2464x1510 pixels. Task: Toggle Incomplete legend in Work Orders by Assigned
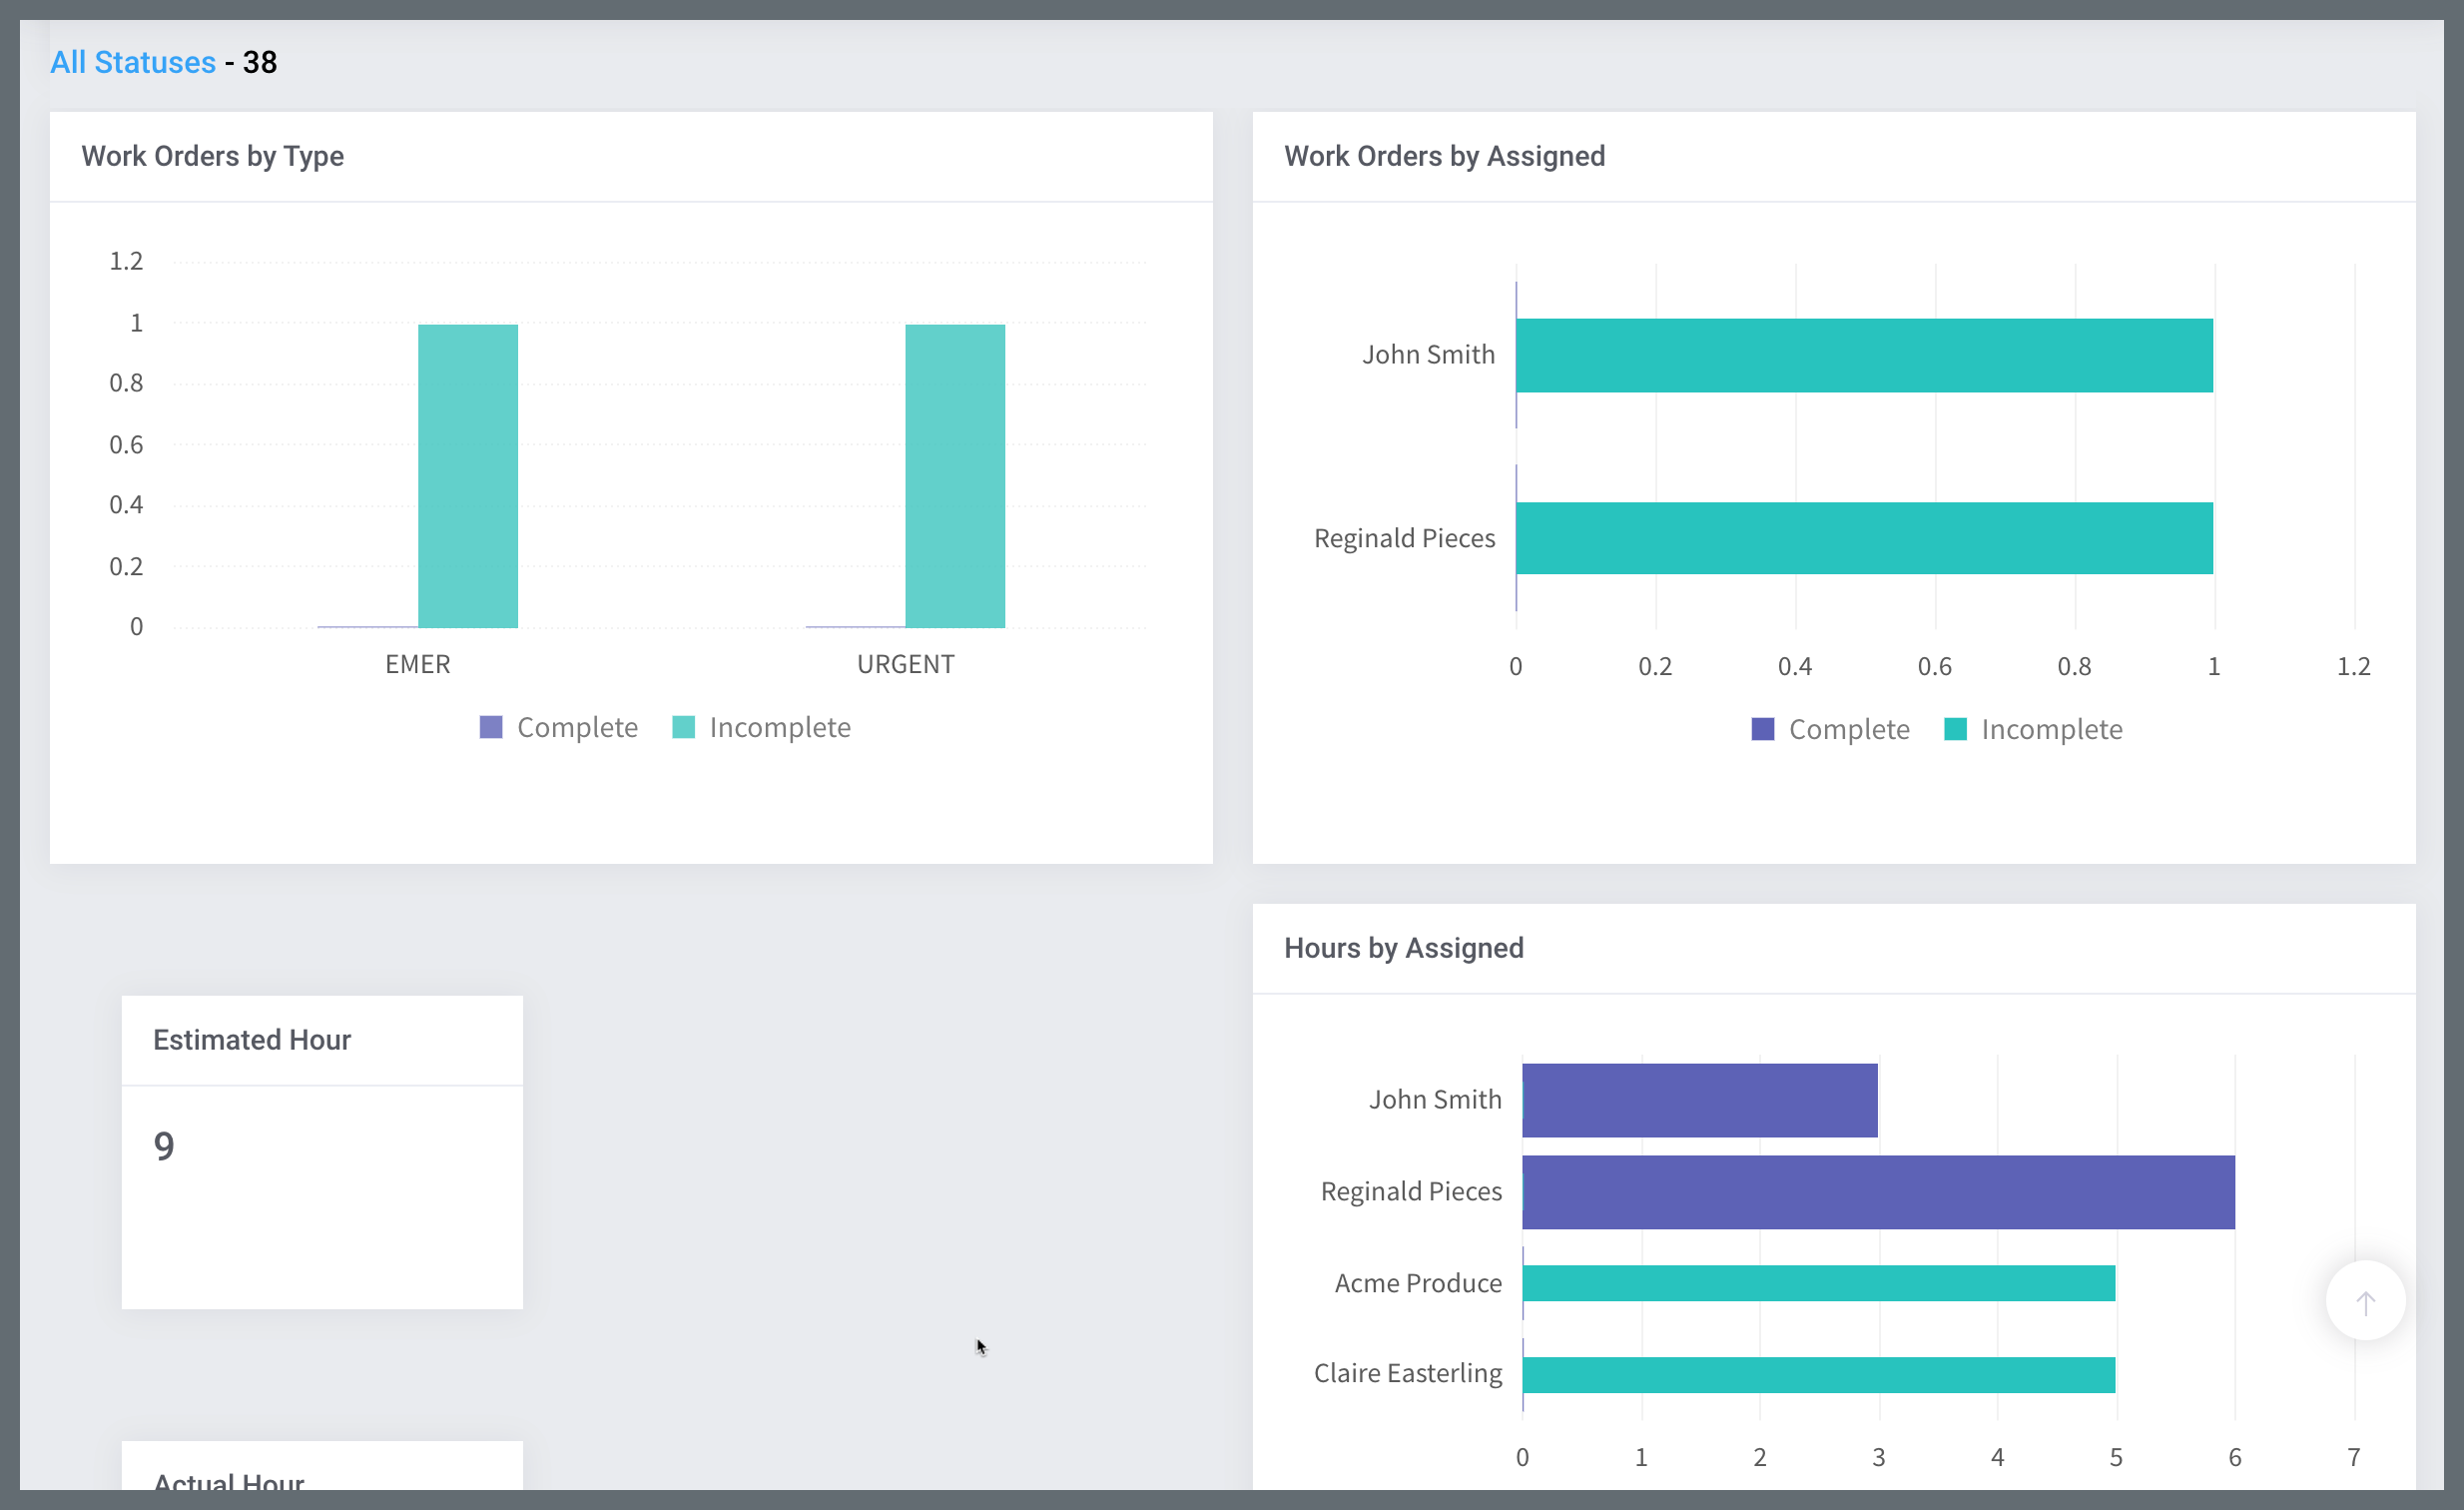(x=2050, y=729)
